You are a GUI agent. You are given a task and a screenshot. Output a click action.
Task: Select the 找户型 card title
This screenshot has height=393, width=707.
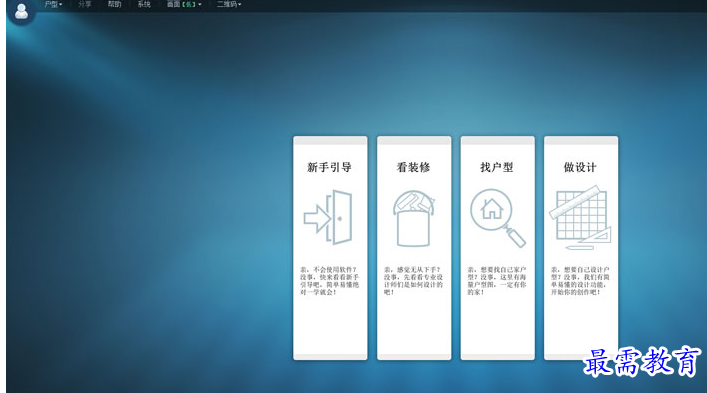point(497,168)
